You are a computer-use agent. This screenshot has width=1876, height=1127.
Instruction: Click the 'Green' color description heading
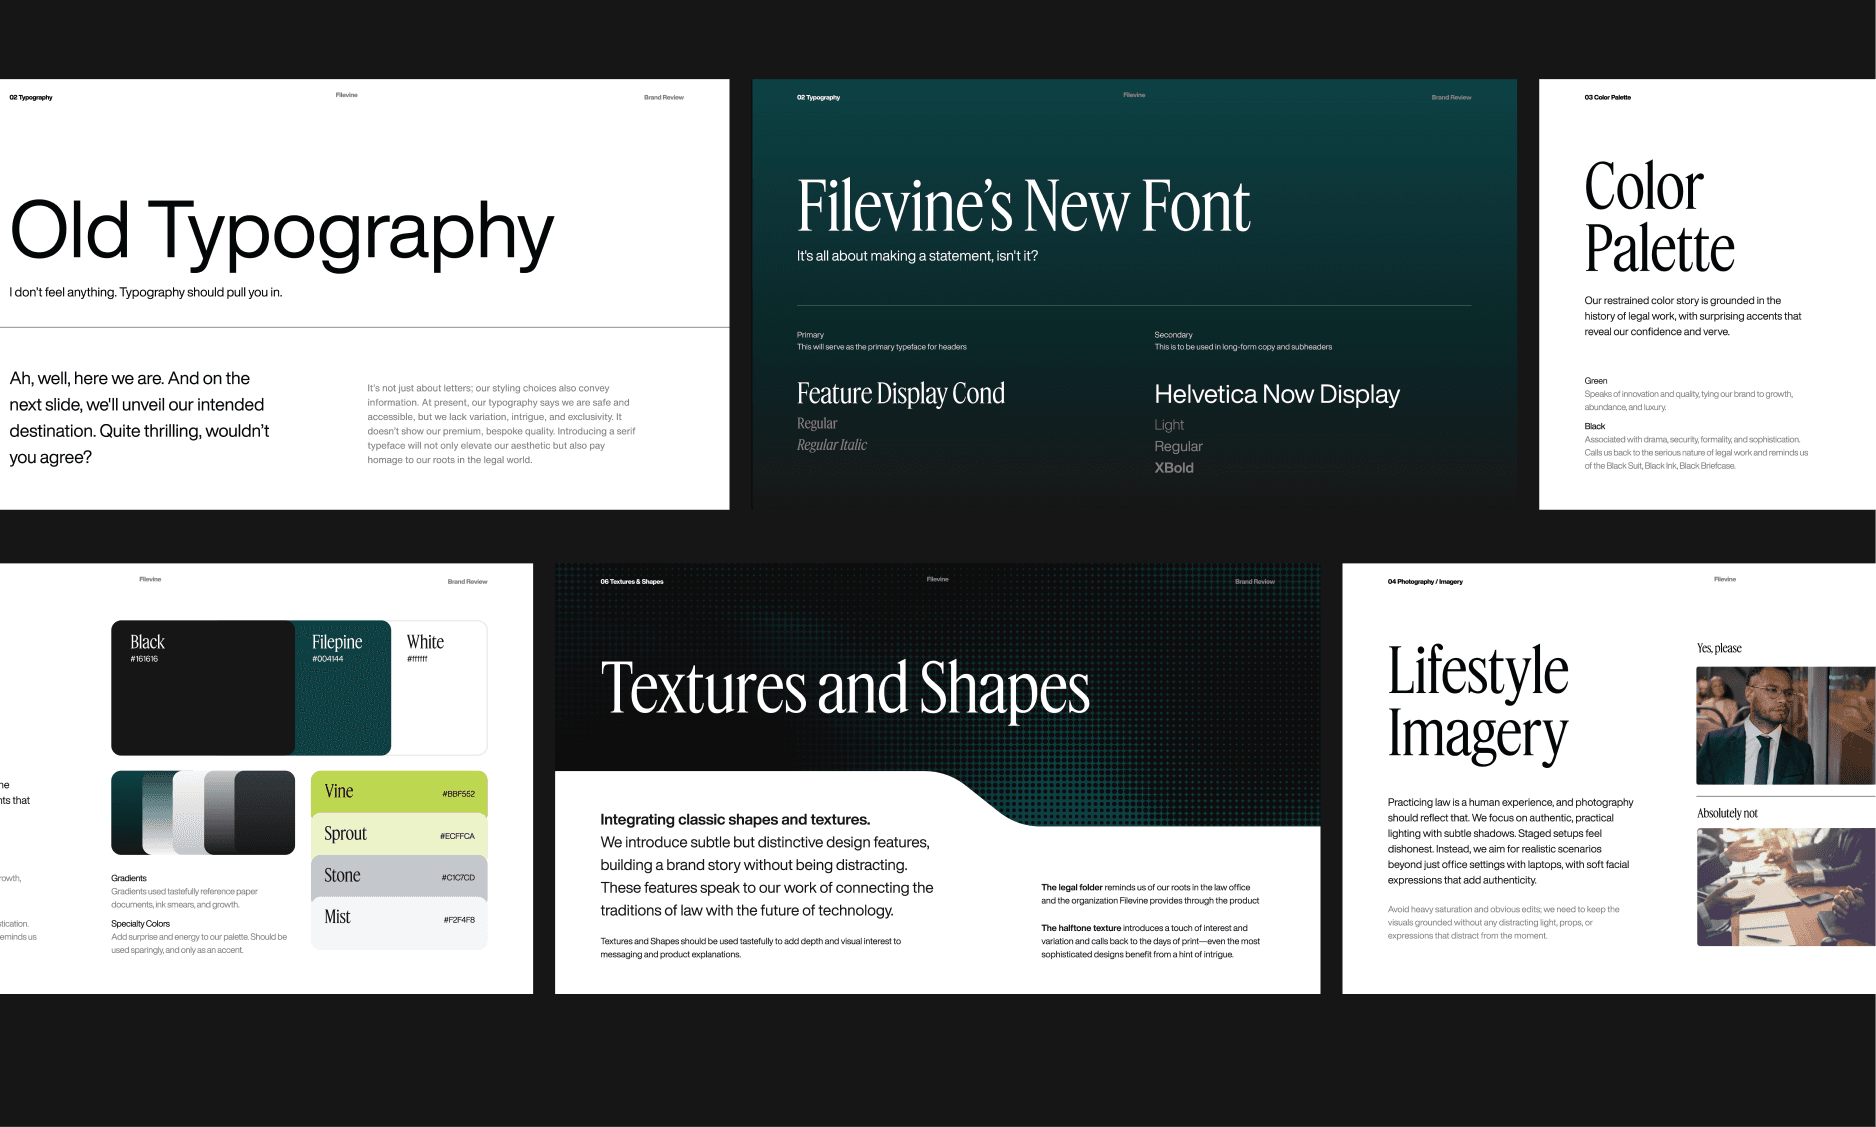click(x=1596, y=381)
